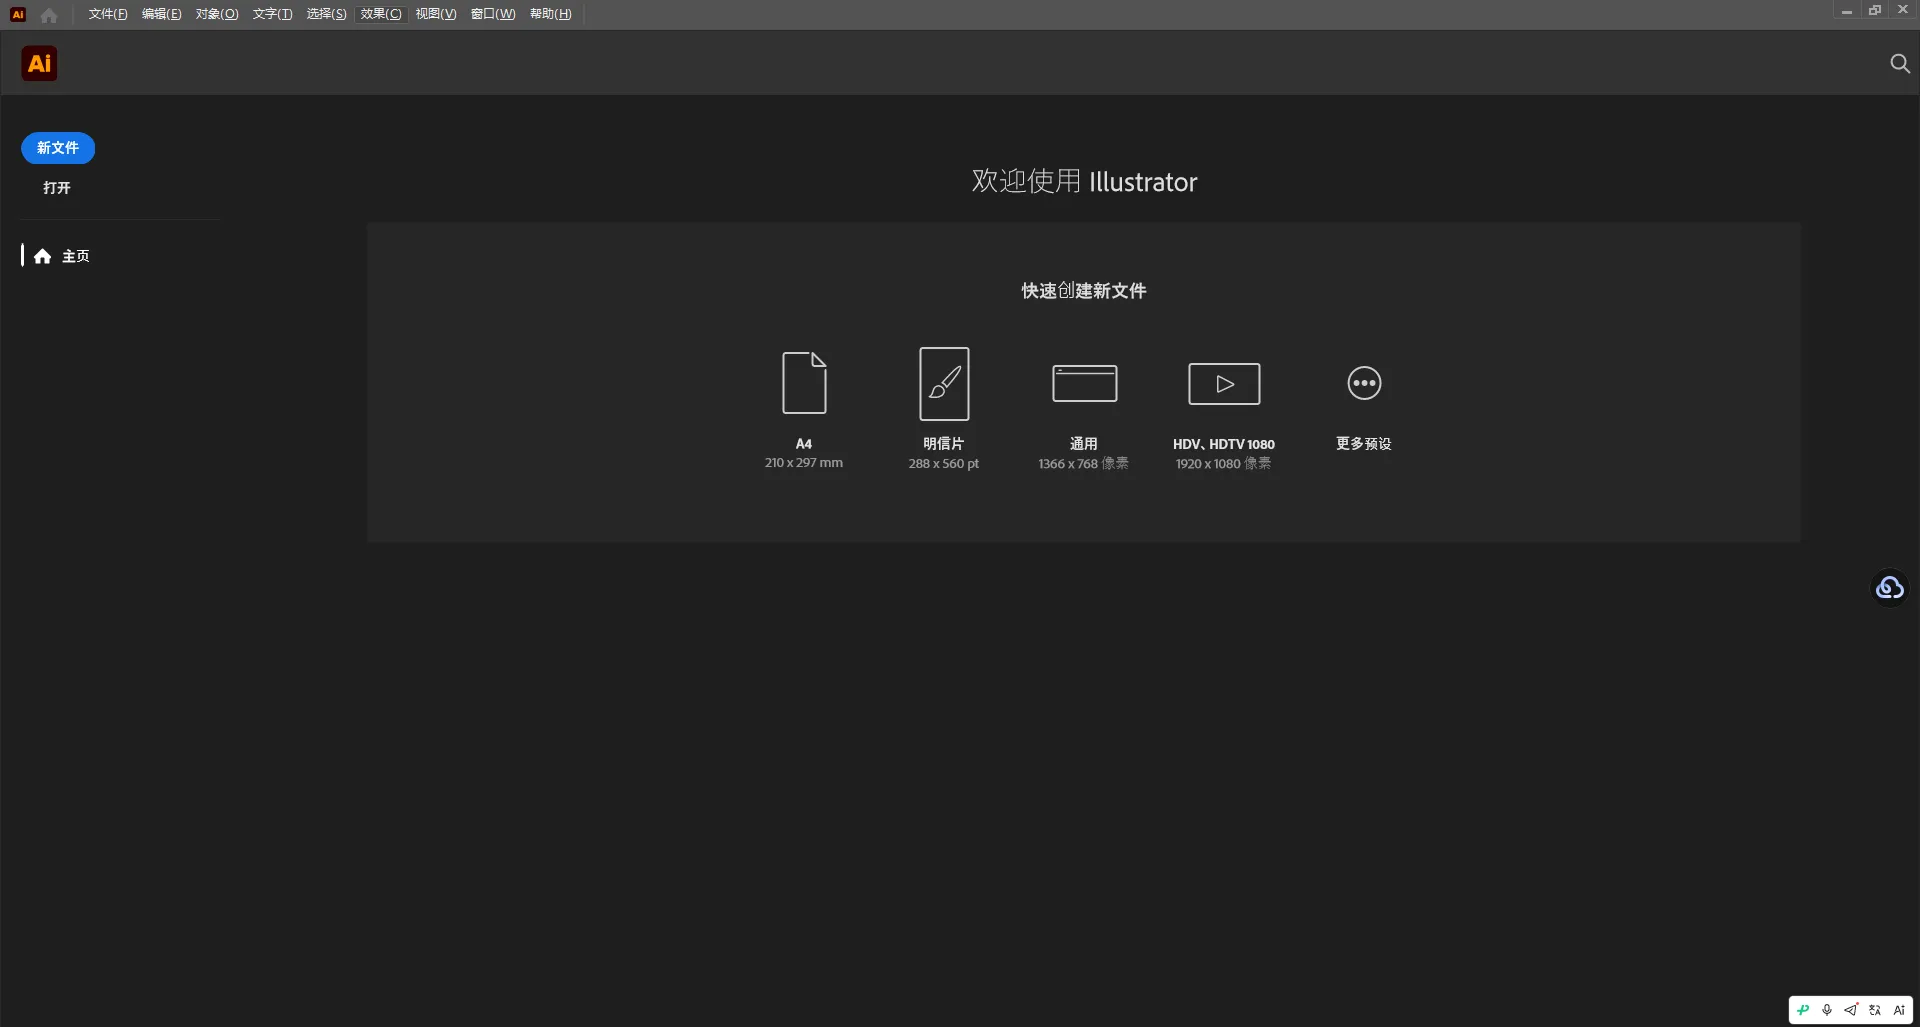Image resolution: width=1920 pixels, height=1027 pixels.
Task: Click the Ai assistant icon in floating toolbar
Action: coord(1899,1010)
